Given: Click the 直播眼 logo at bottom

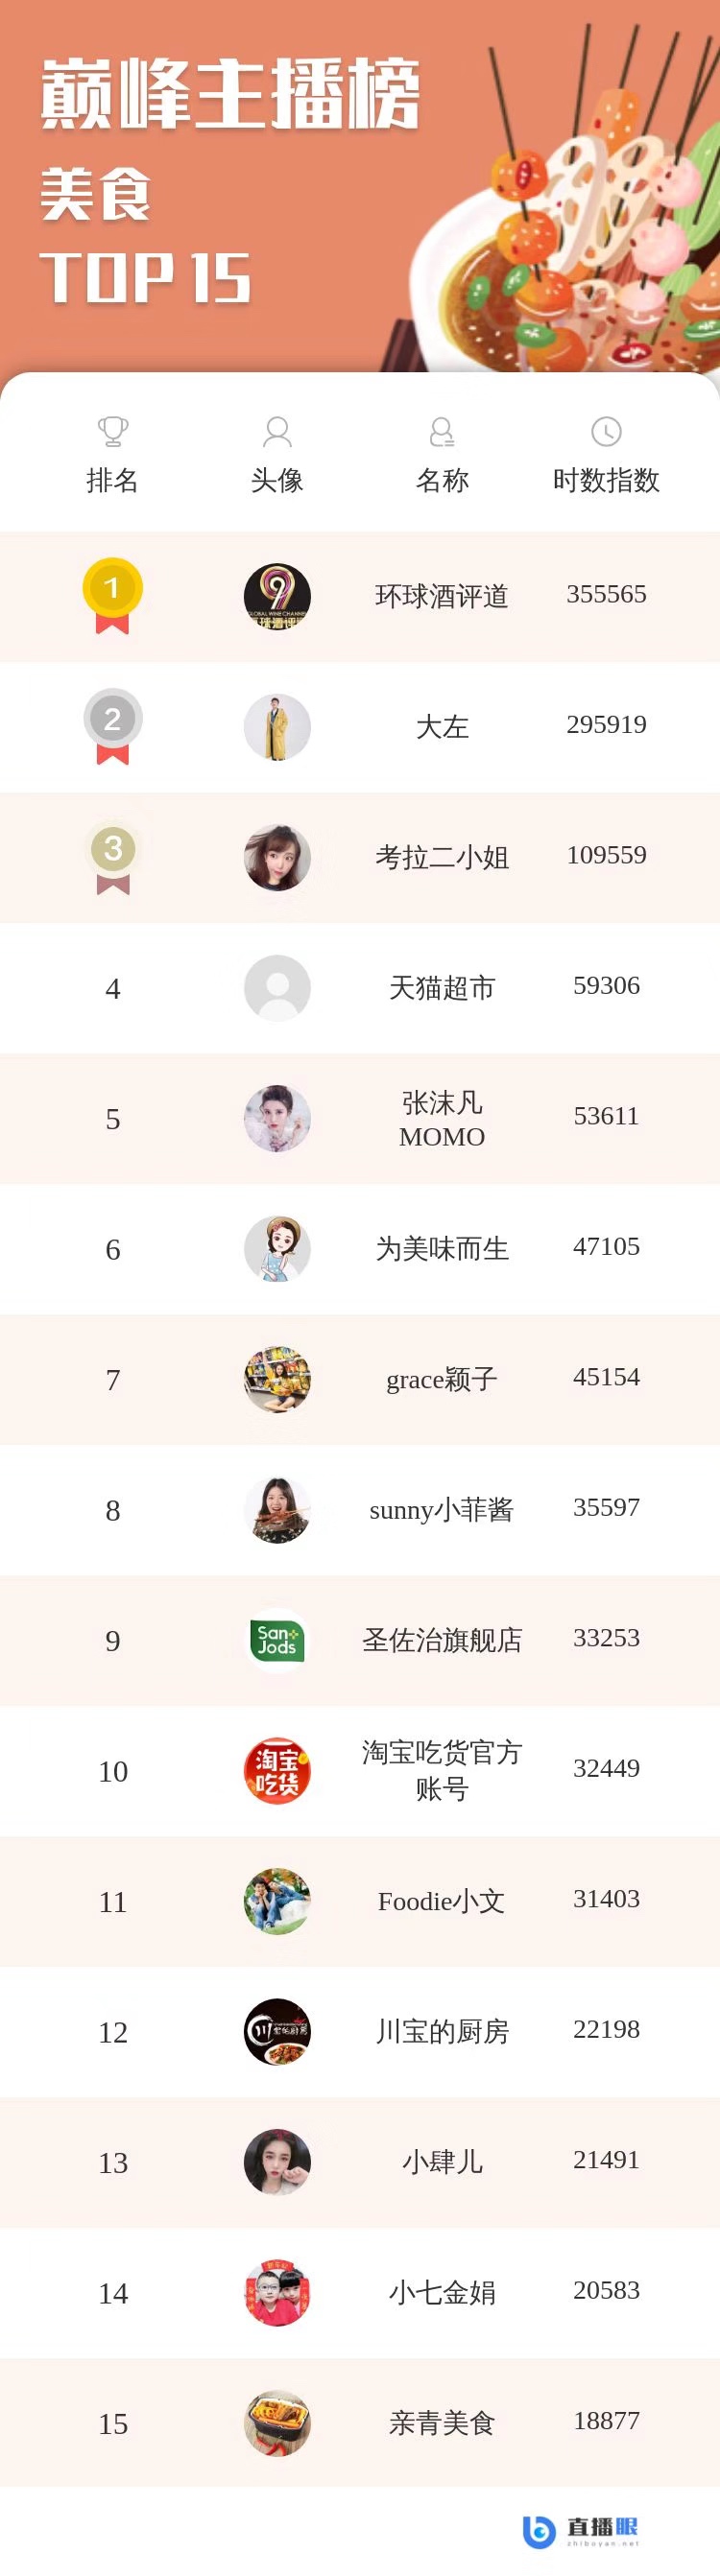Looking at the screenshot, I should coord(581,2530).
